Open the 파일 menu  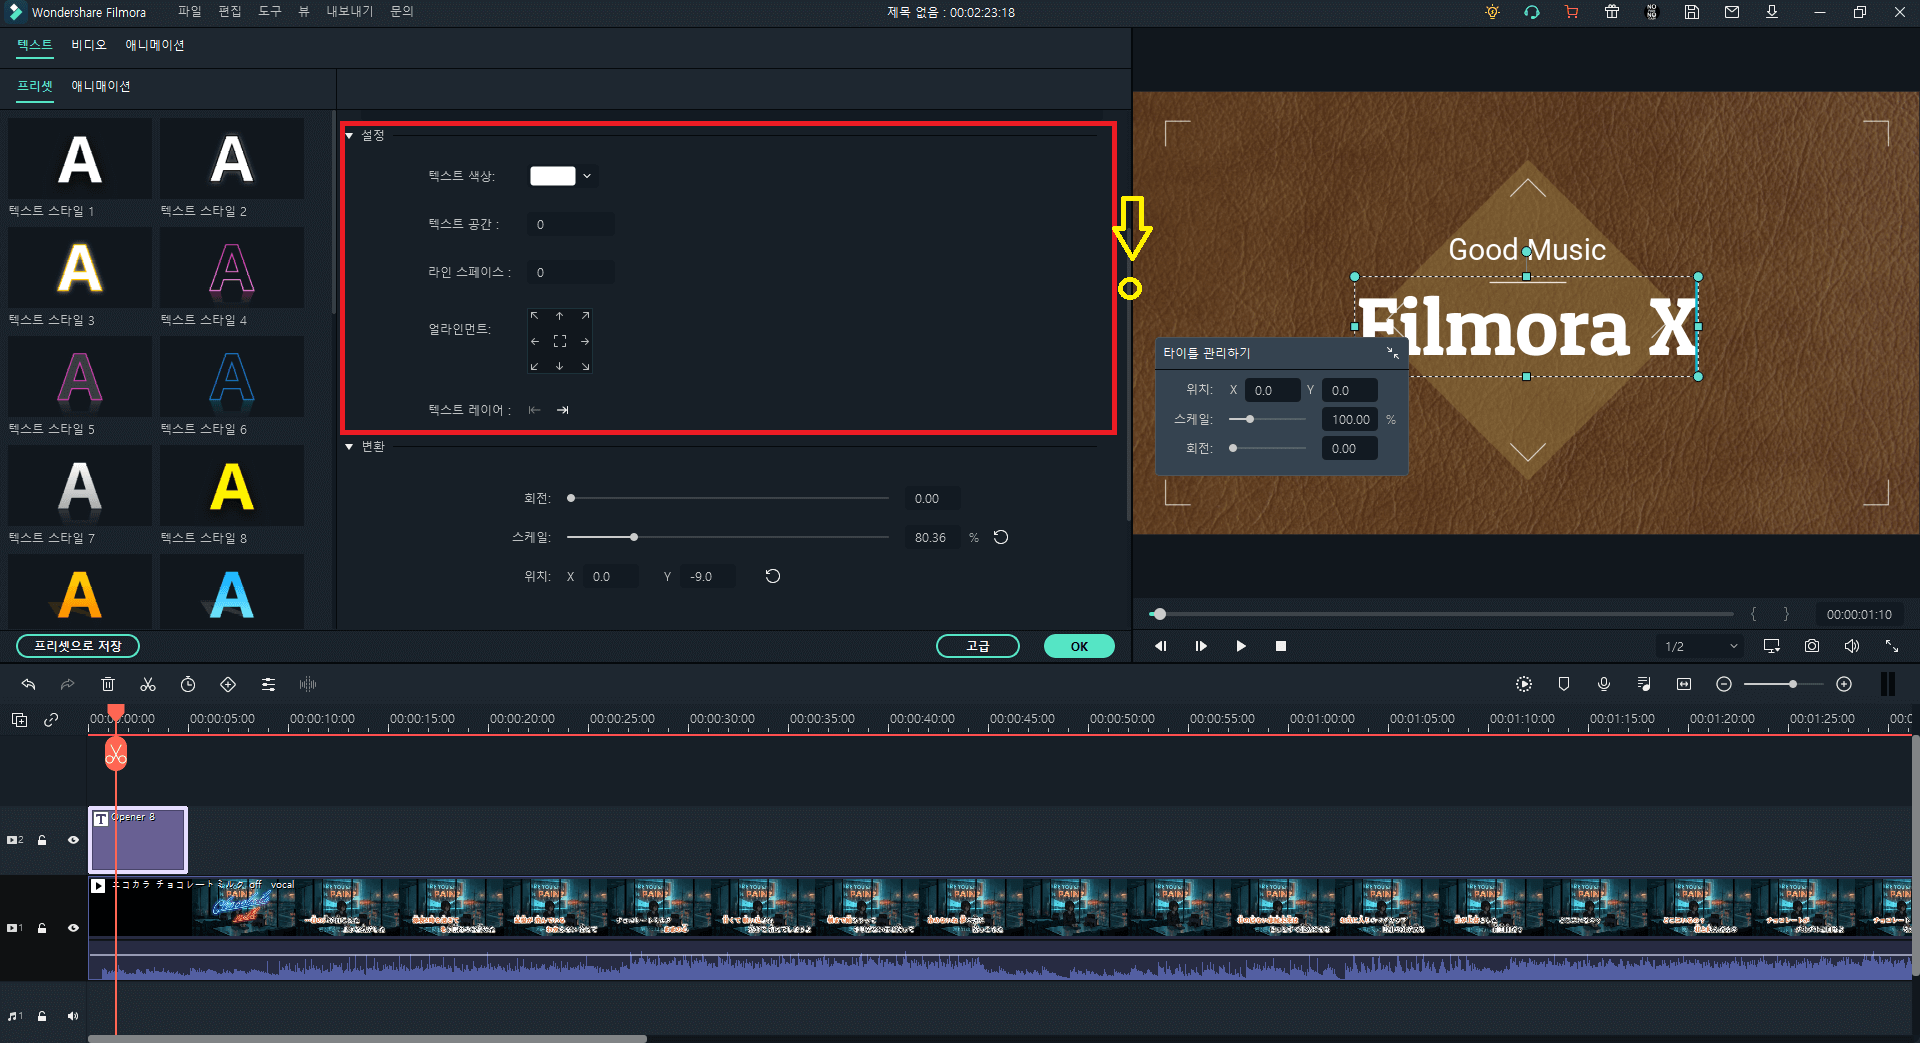click(189, 11)
